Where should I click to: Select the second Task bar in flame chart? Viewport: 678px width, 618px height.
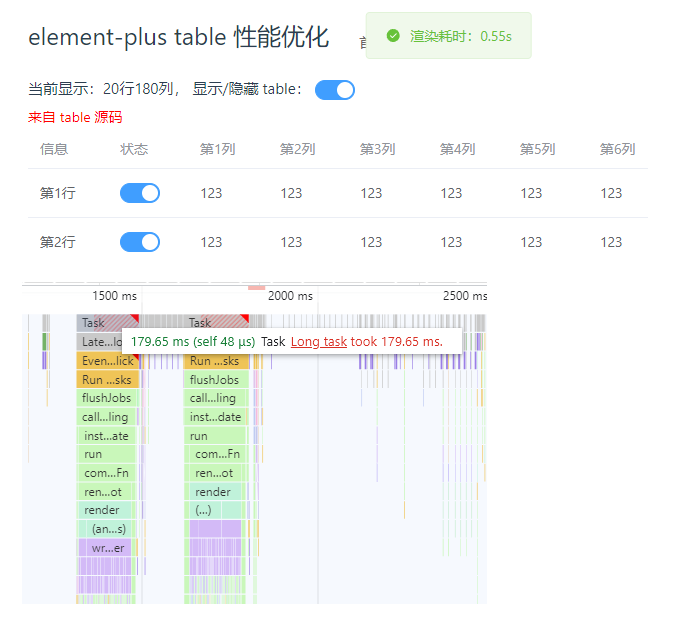point(216,323)
